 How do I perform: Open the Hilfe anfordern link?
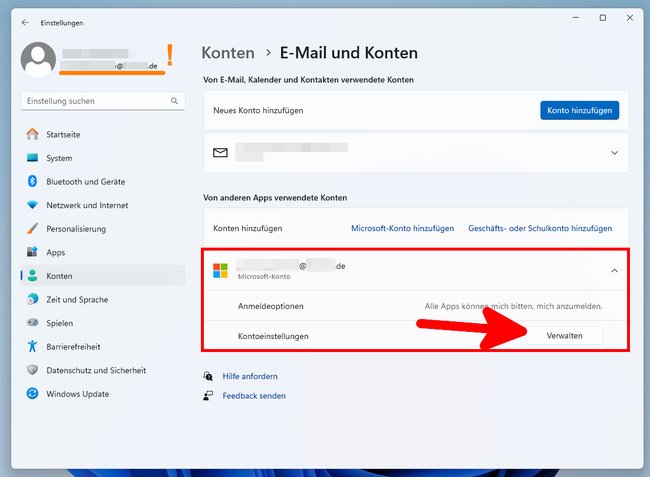[x=250, y=376]
